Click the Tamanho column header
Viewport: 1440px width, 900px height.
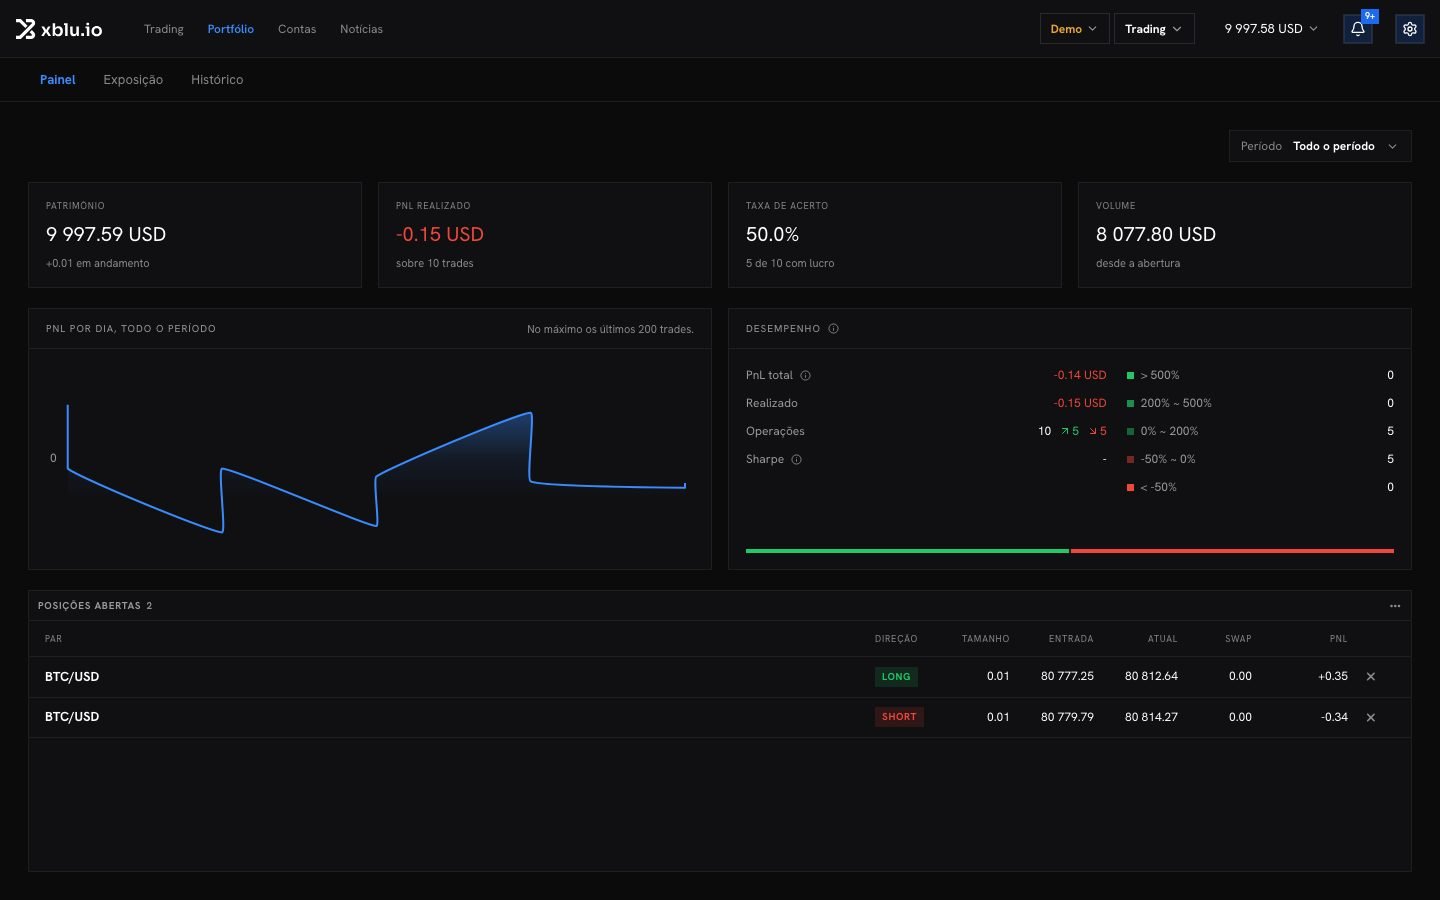985,639
